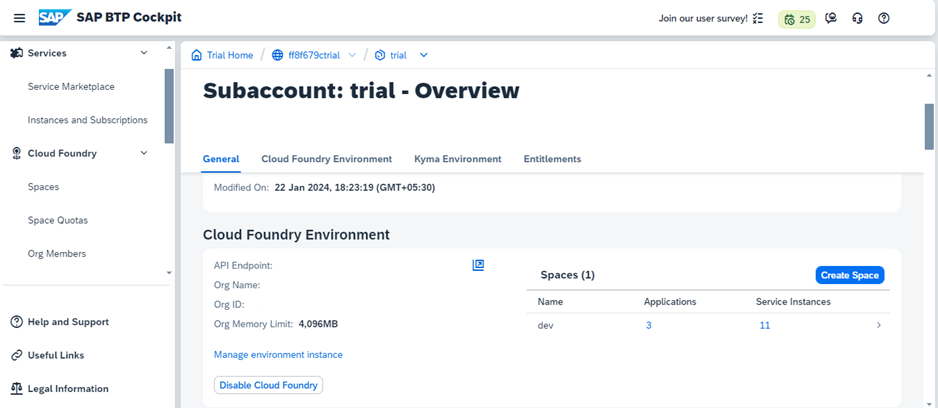
Task: Open the Trial Home breadcrumb link
Action: pos(230,55)
